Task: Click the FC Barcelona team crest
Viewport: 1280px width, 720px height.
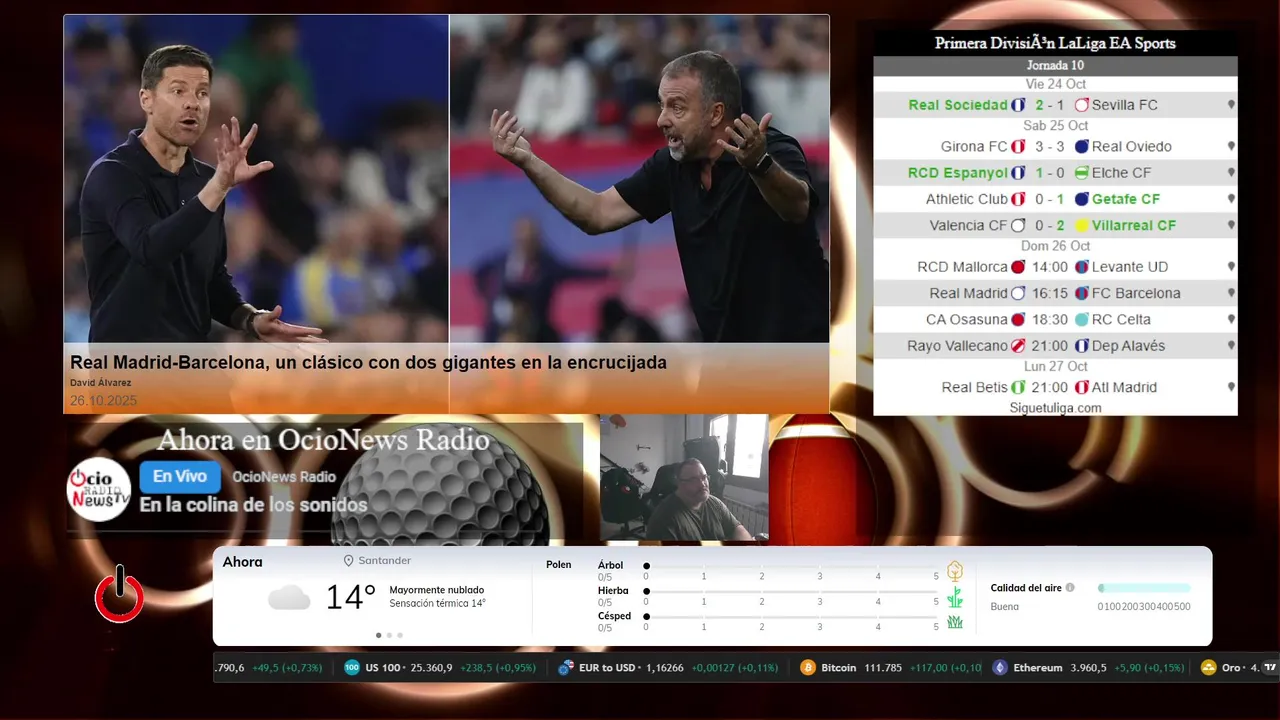Action: [x=1081, y=294]
